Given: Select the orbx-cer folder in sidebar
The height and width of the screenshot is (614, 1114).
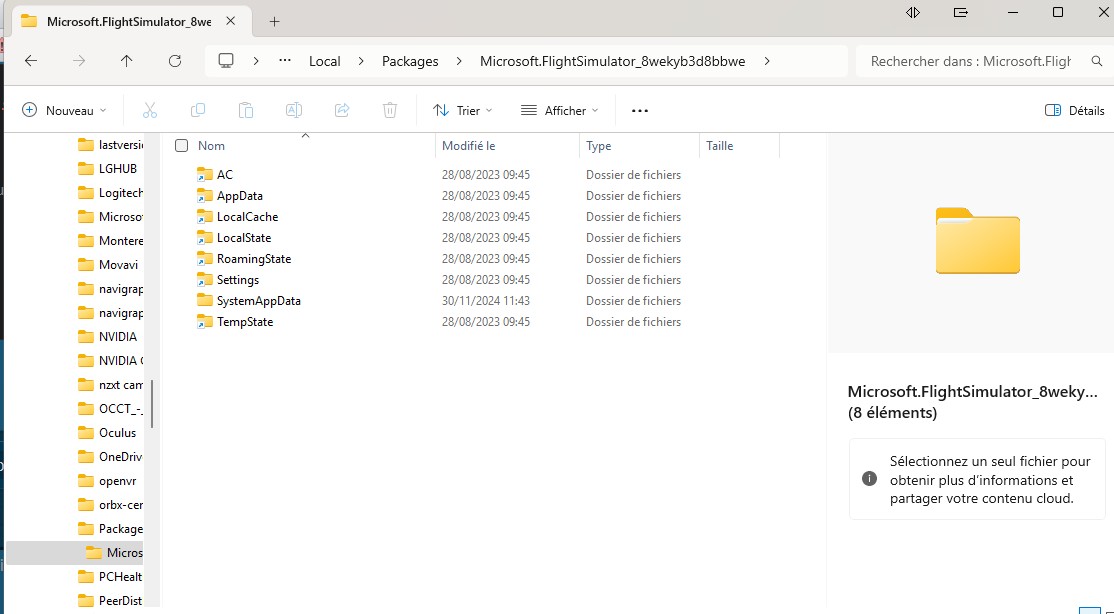Looking at the screenshot, I should point(110,505).
